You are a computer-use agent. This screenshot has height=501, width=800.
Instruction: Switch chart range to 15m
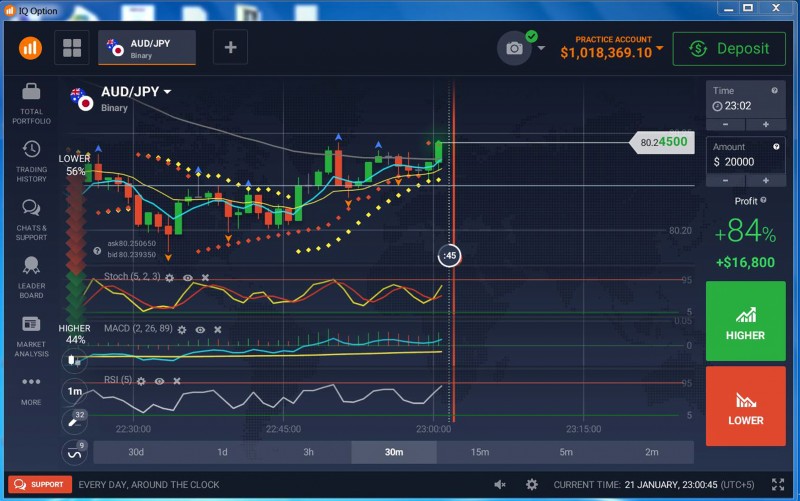coord(480,452)
